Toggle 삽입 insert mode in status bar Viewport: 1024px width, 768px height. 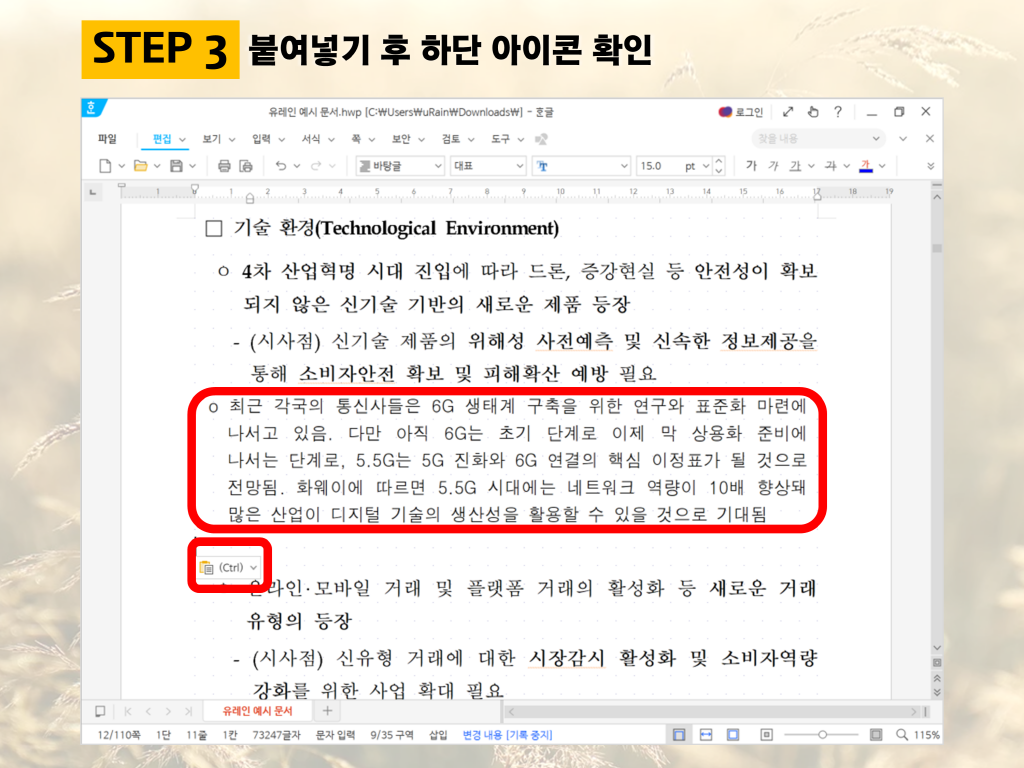(438, 735)
